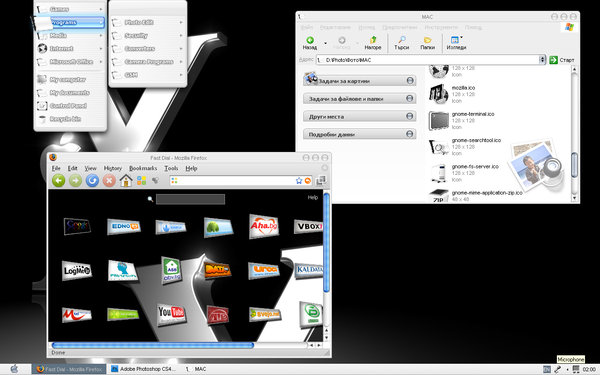Open the Firefox Home icon

coord(126,180)
